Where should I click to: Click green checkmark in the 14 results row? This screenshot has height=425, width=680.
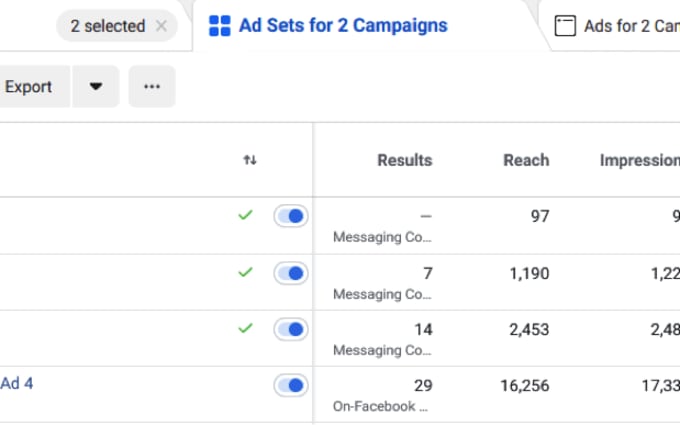[246, 328]
